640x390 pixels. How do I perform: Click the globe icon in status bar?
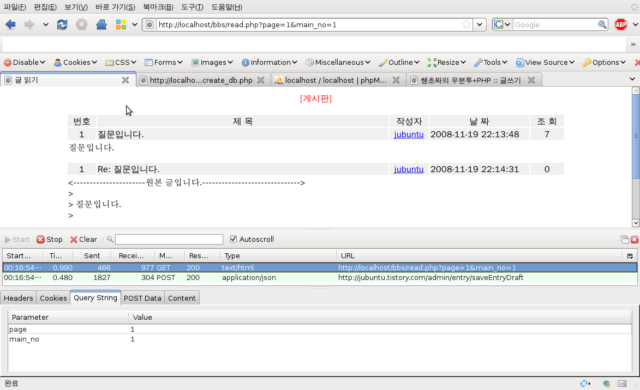pos(606,383)
